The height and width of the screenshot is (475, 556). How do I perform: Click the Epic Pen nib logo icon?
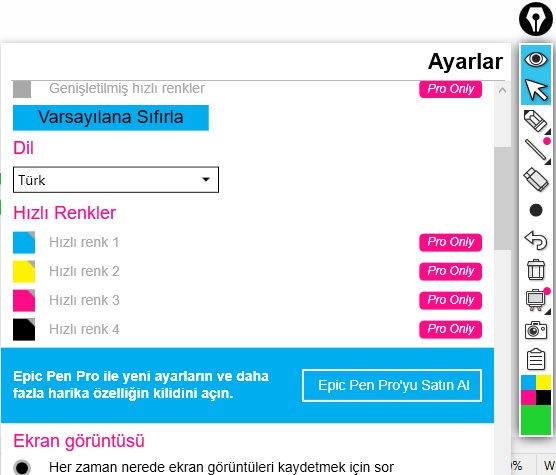click(536, 19)
